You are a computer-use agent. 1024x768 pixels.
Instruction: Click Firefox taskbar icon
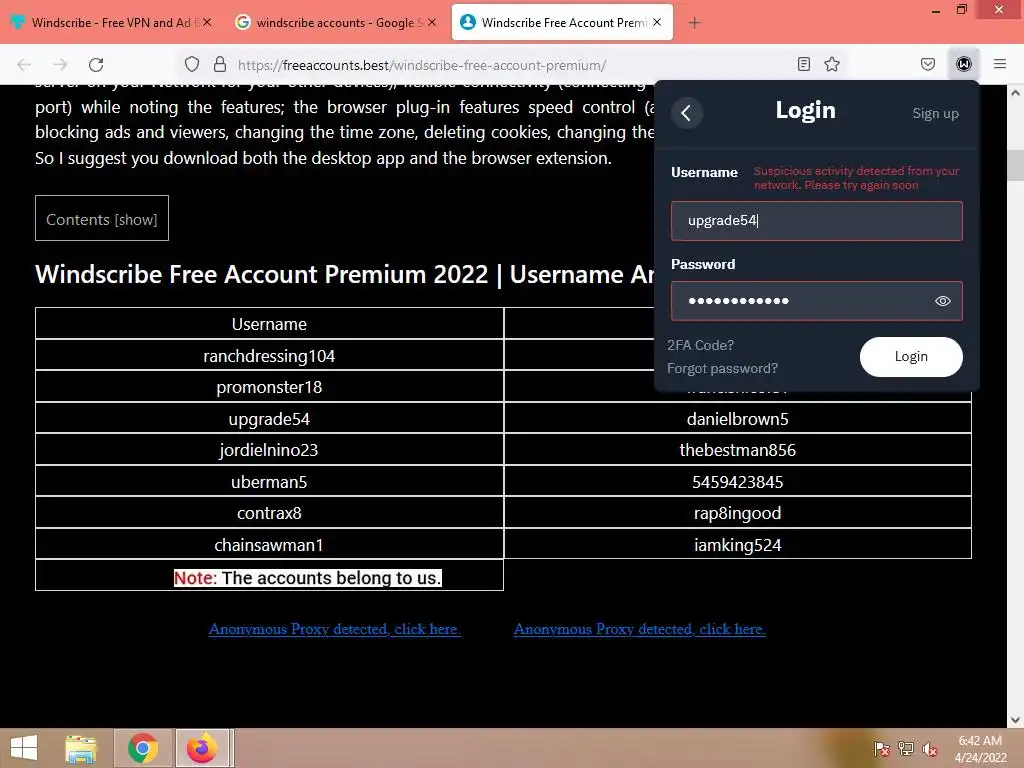(202, 748)
